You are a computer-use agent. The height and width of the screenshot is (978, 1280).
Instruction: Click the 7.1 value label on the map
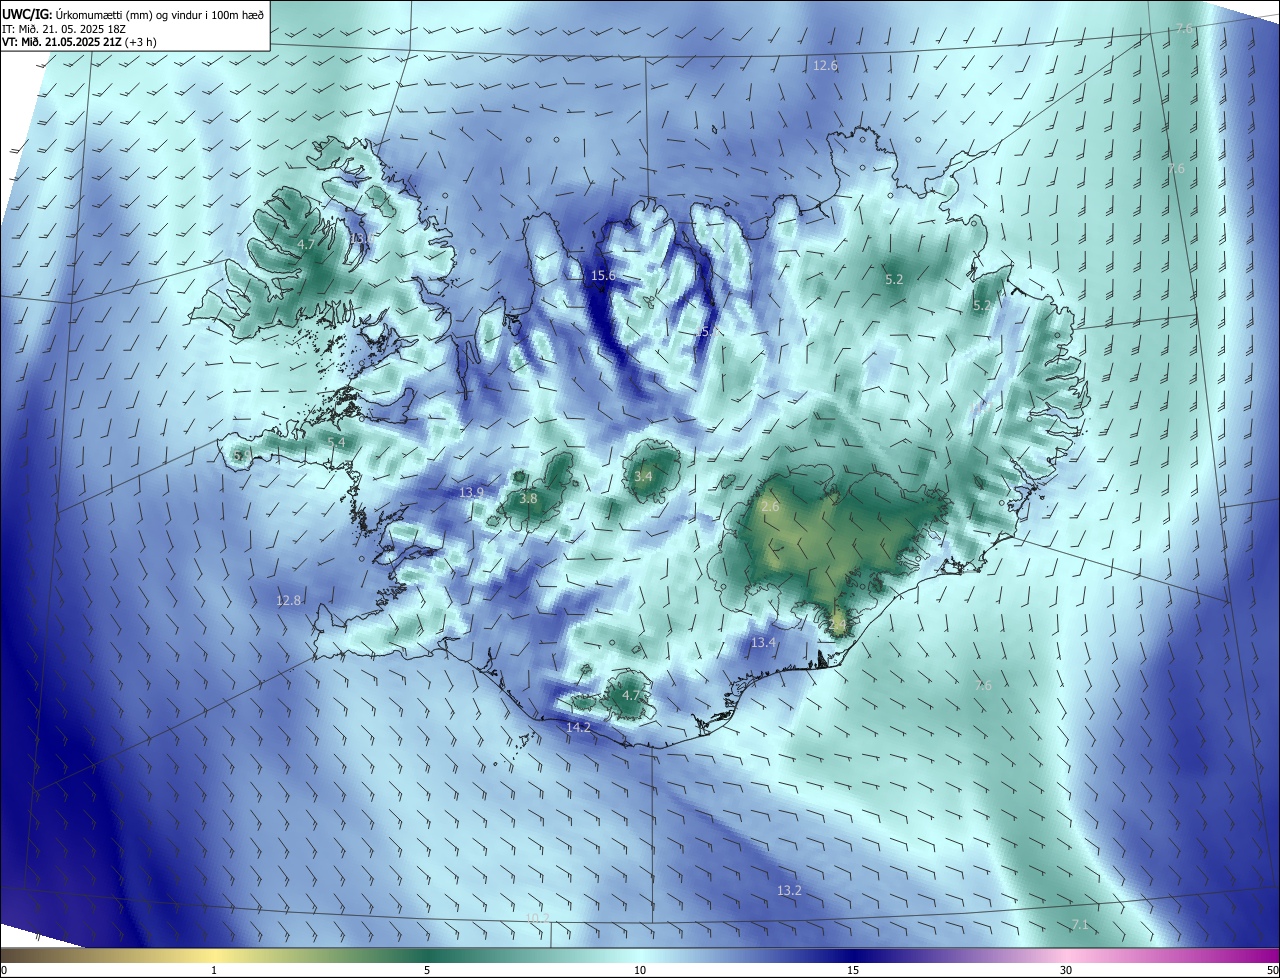pos(1080,925)
